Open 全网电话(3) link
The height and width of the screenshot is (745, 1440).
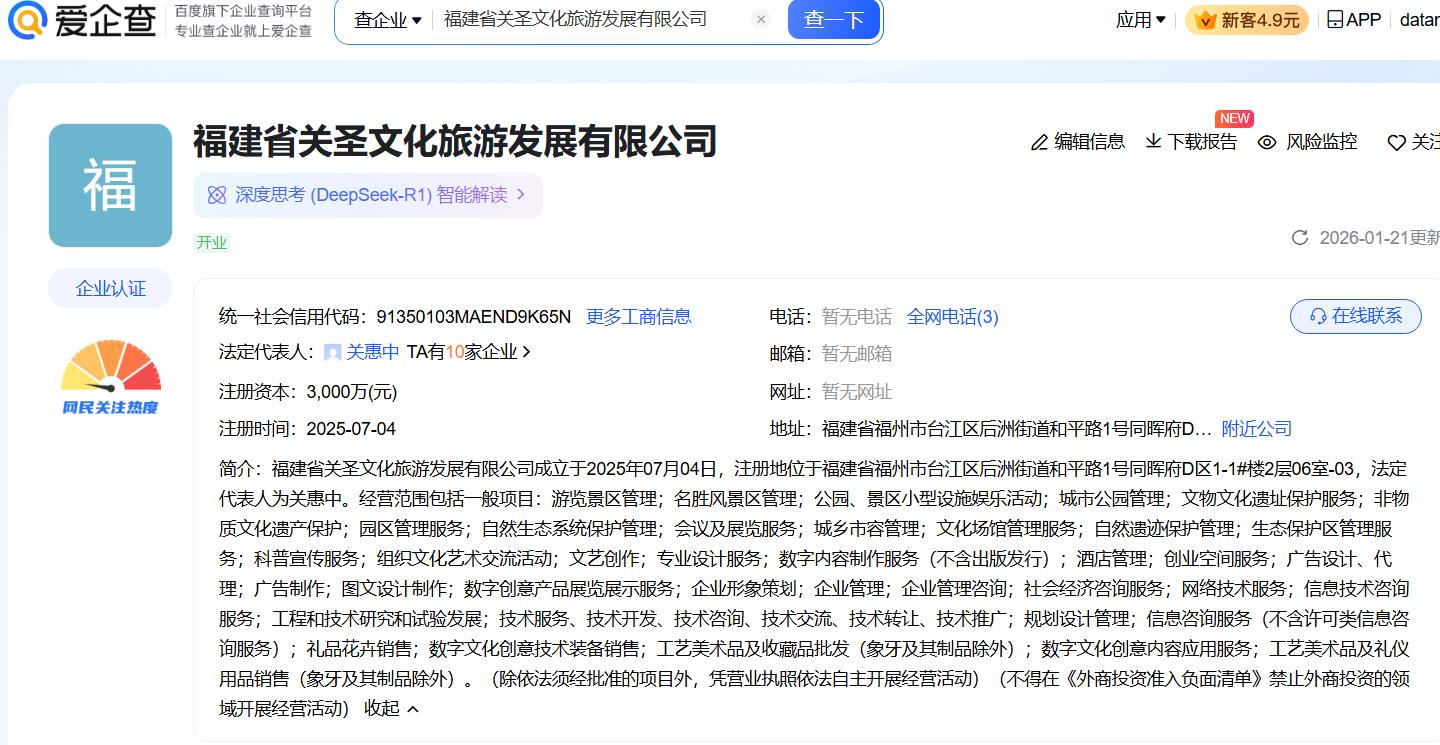(952, 317)
